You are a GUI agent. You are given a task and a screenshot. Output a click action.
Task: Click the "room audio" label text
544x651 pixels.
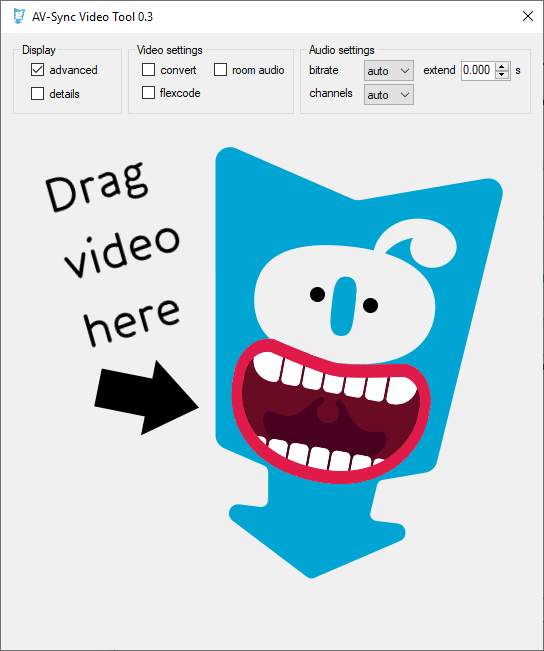click(x=258, y=70)
